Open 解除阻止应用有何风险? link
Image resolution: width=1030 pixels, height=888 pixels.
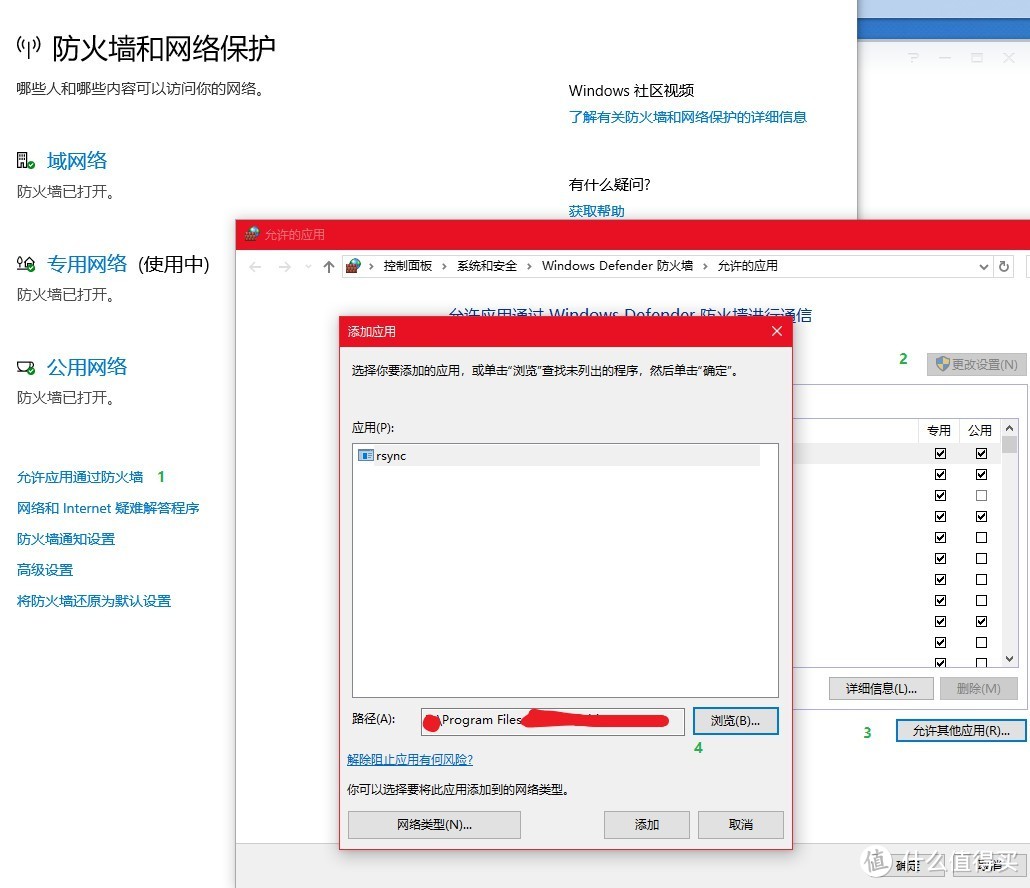click(410, 759)
